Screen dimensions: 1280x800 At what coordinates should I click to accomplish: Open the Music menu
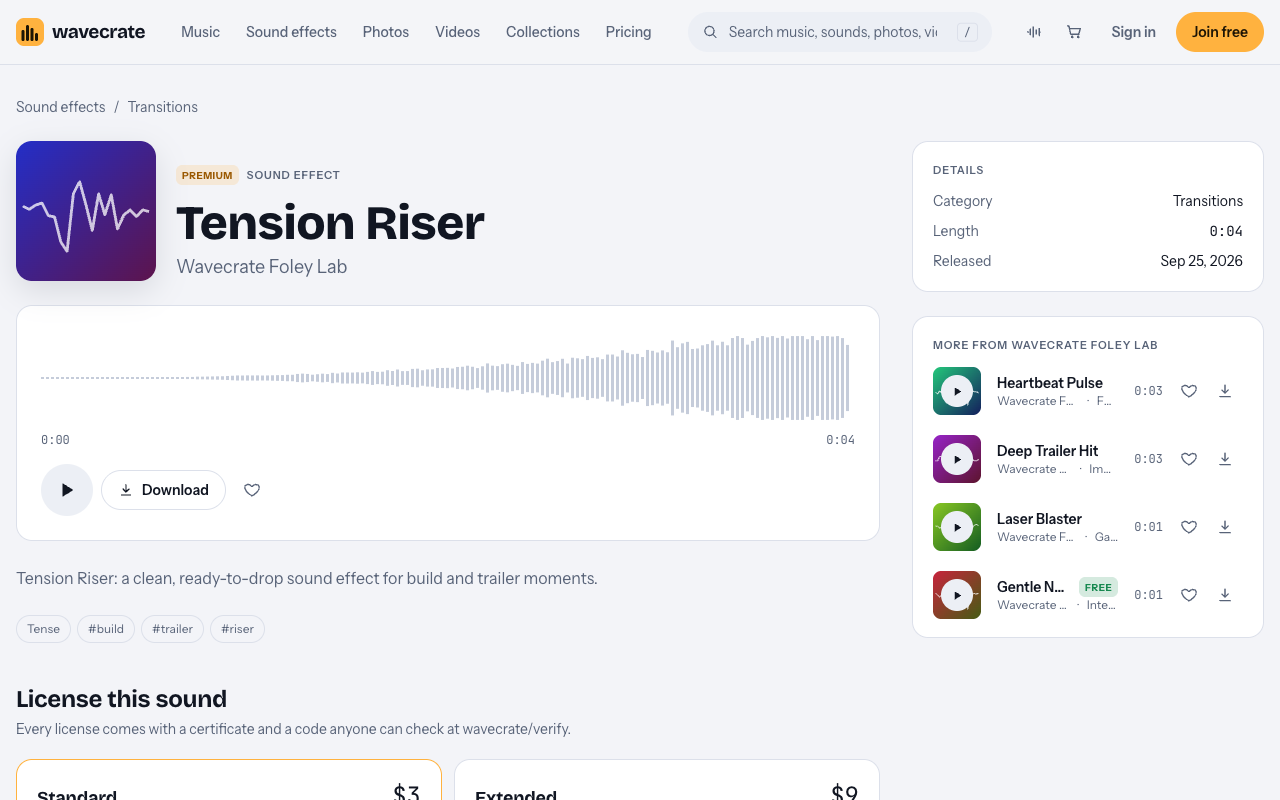(x=200, y=32)
